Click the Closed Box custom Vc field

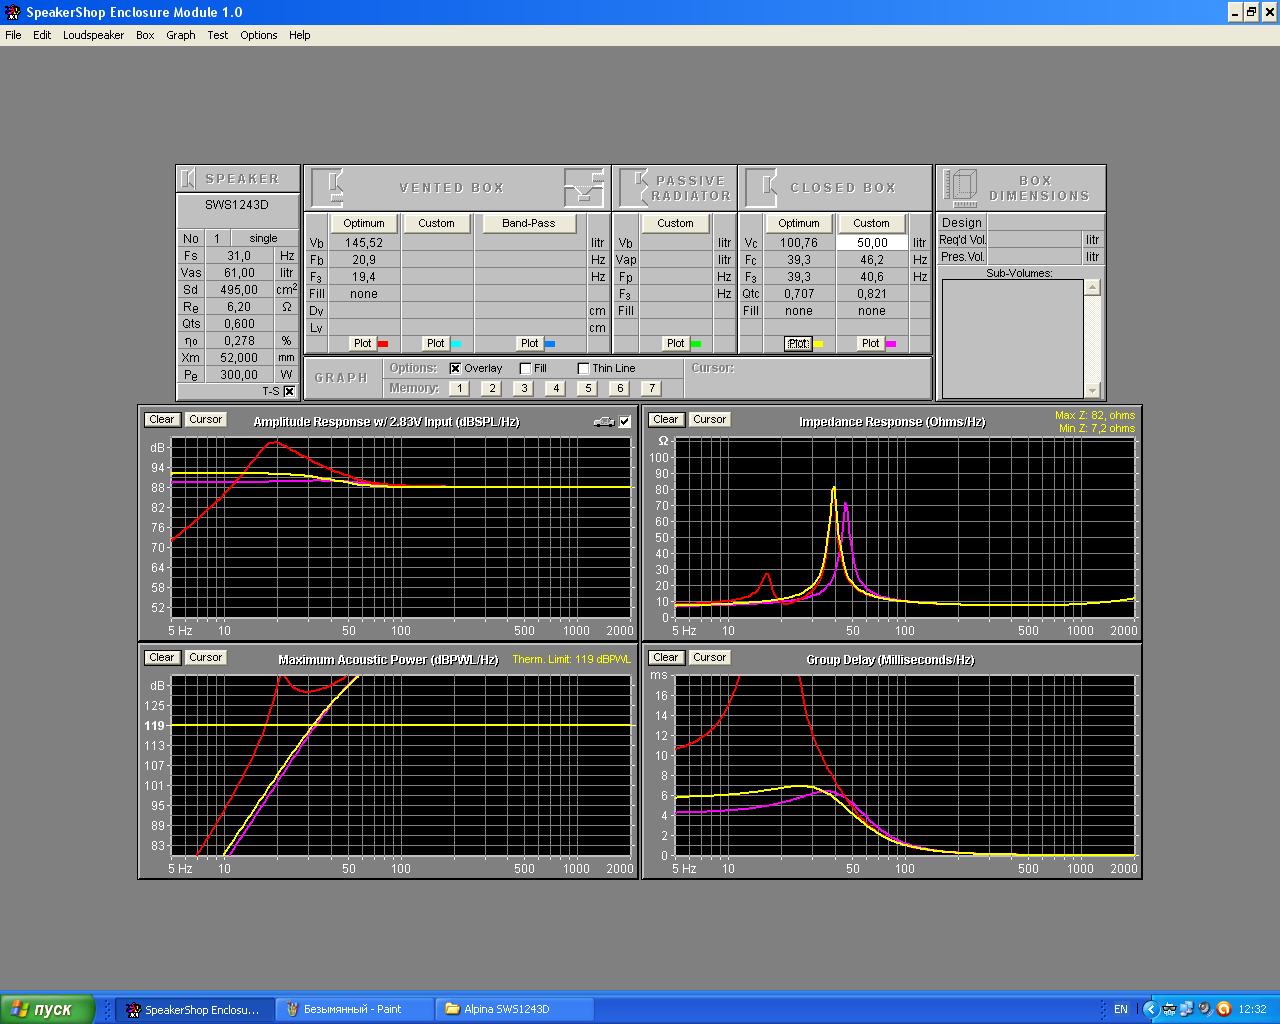pos(871,243)
